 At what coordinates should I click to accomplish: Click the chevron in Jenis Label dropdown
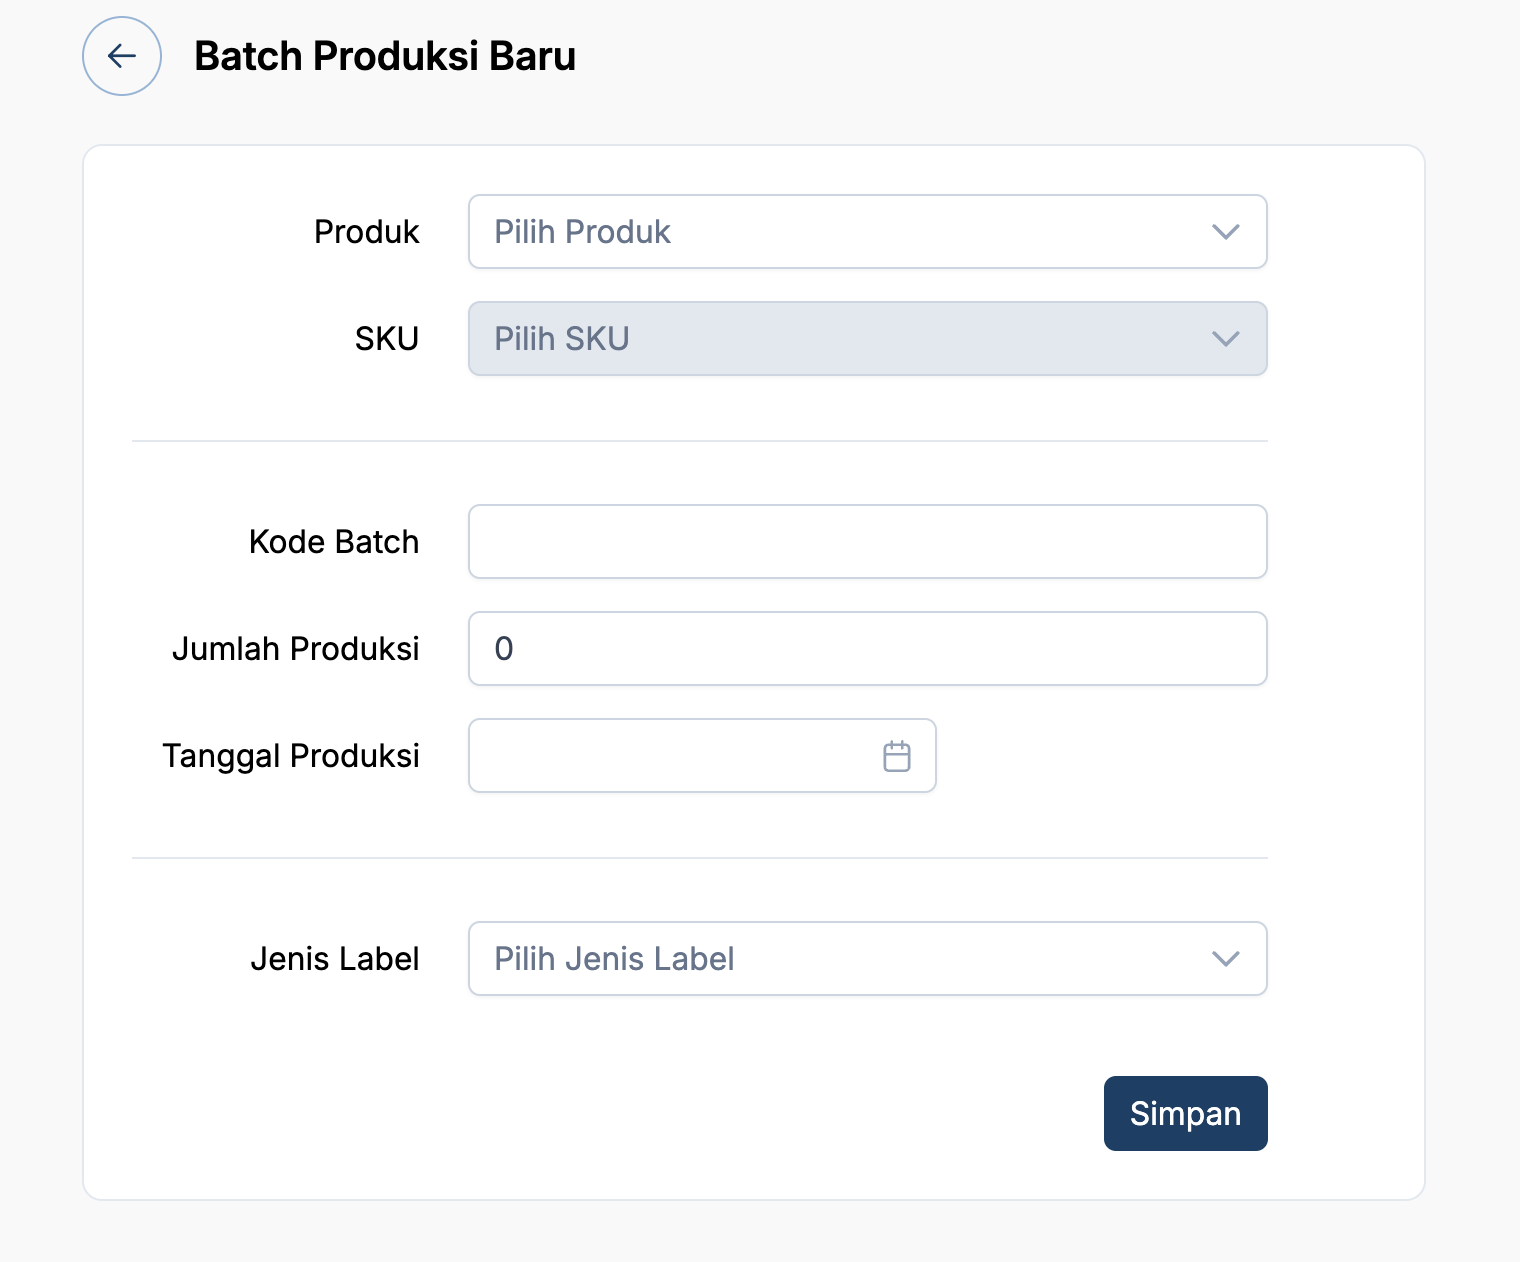[1225, 959]
